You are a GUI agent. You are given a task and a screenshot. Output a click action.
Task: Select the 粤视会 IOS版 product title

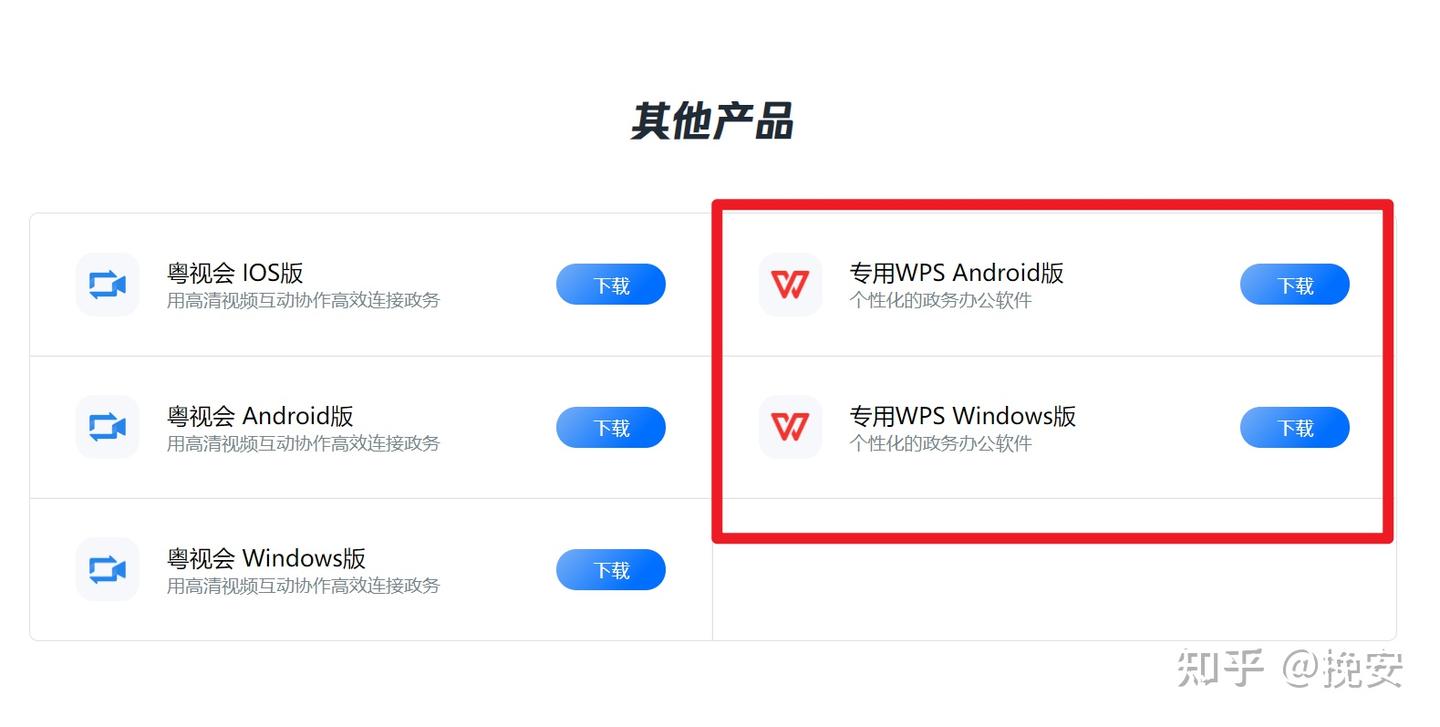pyautogui.click(x=235, y=273)
